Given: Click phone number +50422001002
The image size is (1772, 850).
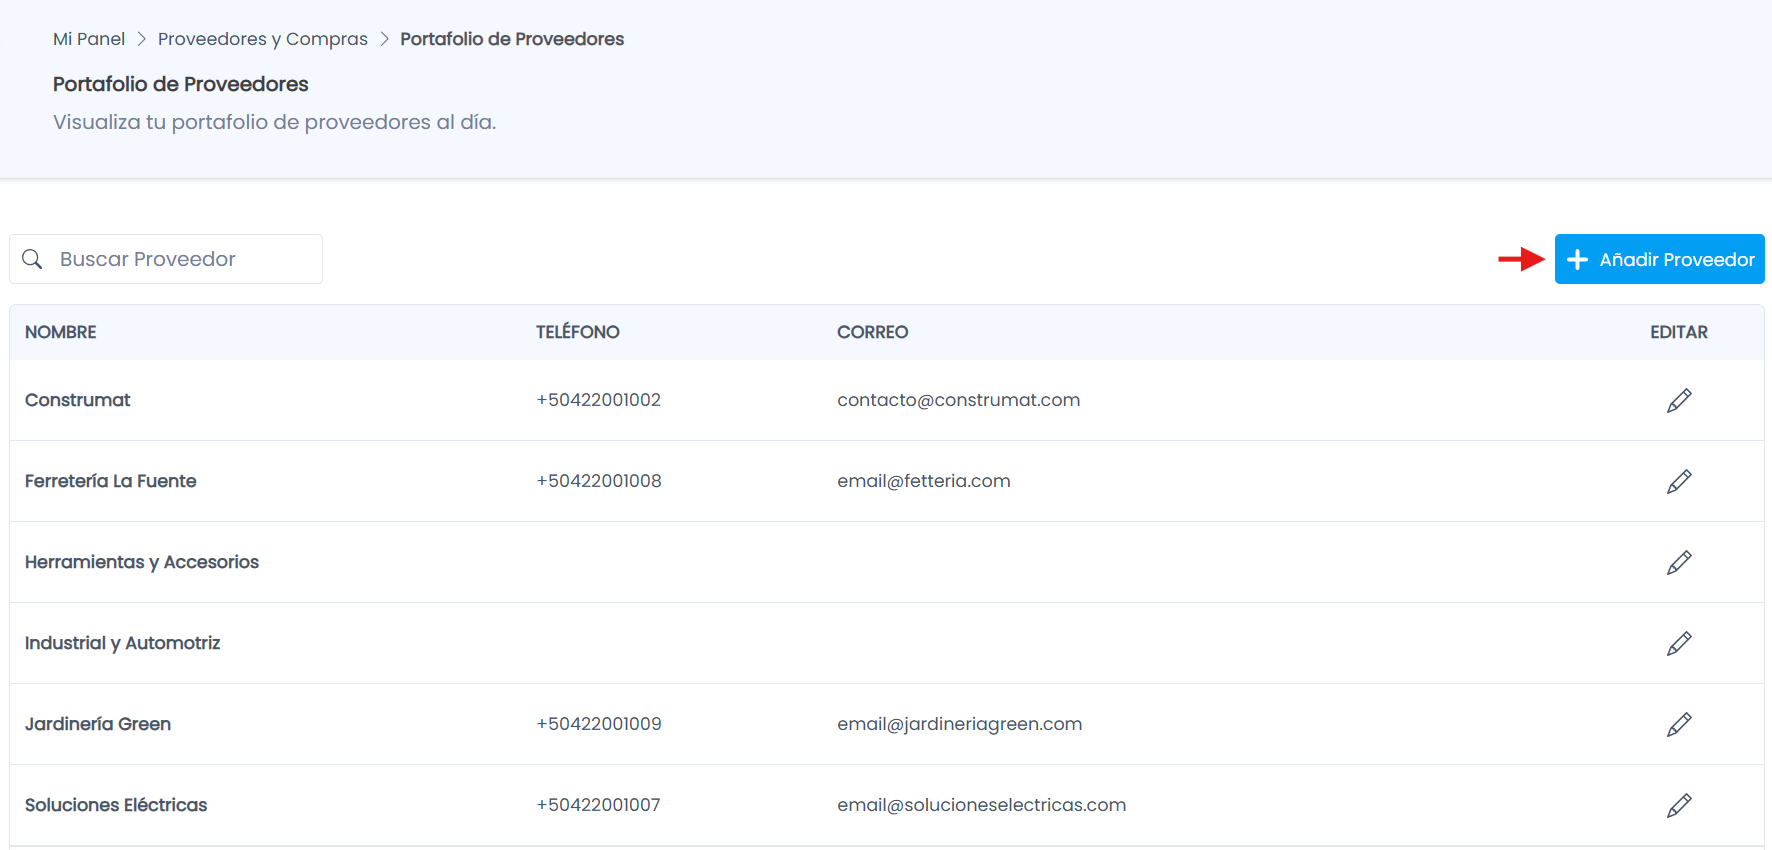Looking at the screenshot, I should [x=599, y=400].
